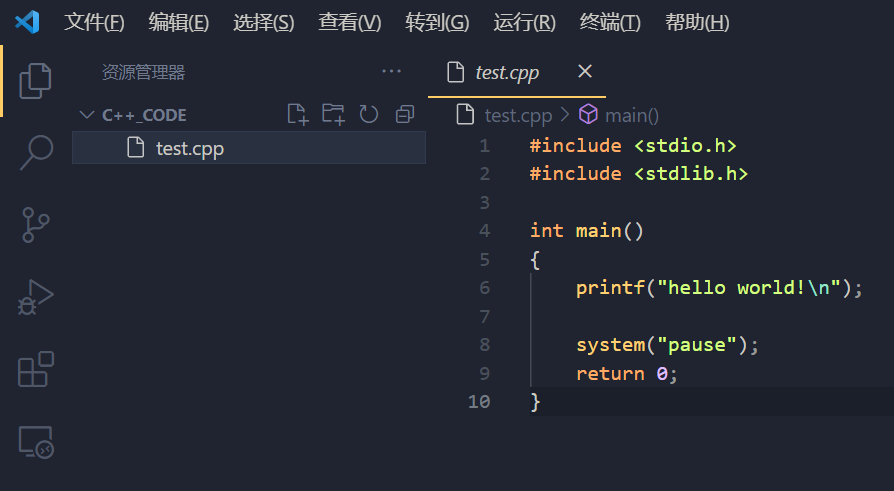Create a new file in C++_CODE

pyautogui.click(x=298, y=115)
